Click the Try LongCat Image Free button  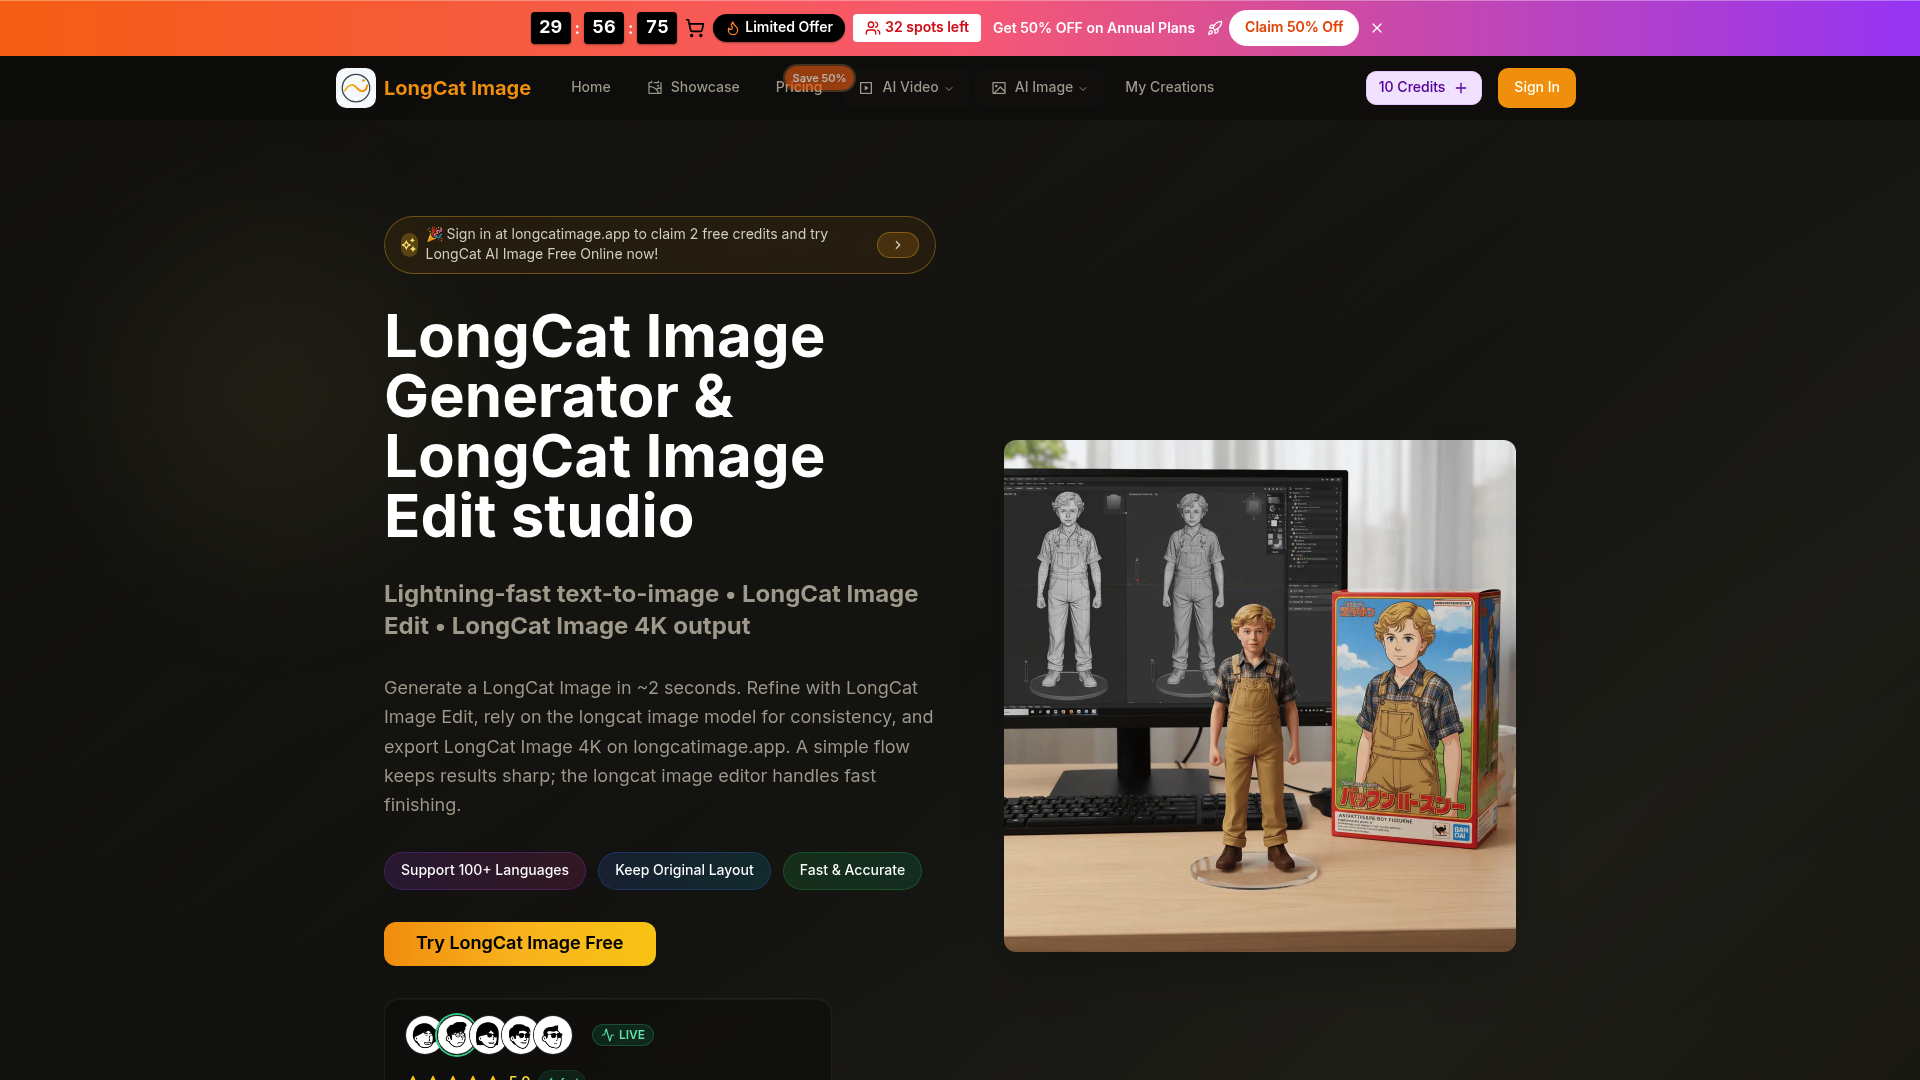(x=519, y=943)
